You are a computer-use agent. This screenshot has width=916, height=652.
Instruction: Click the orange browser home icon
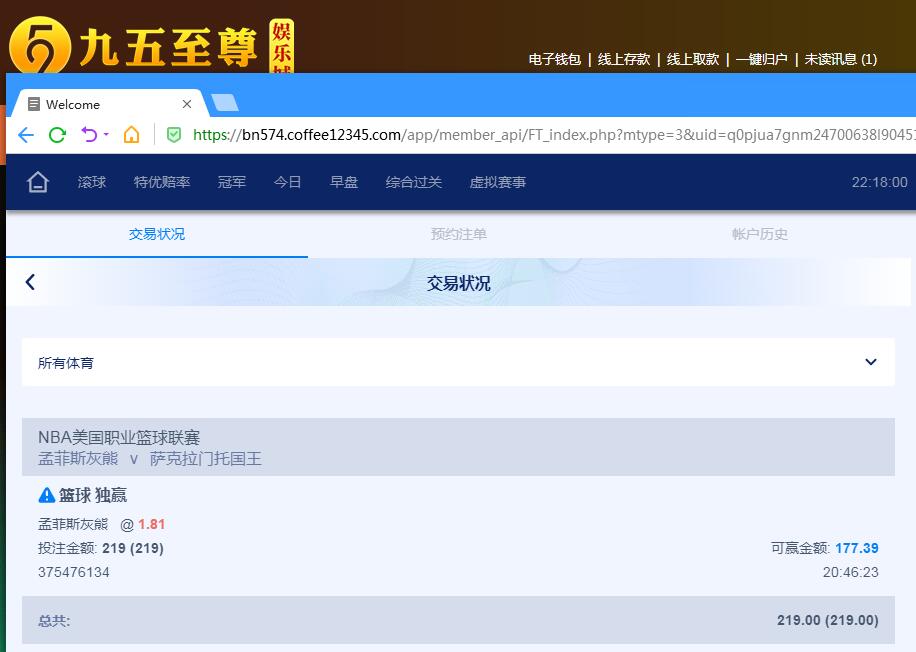(132, 135)
